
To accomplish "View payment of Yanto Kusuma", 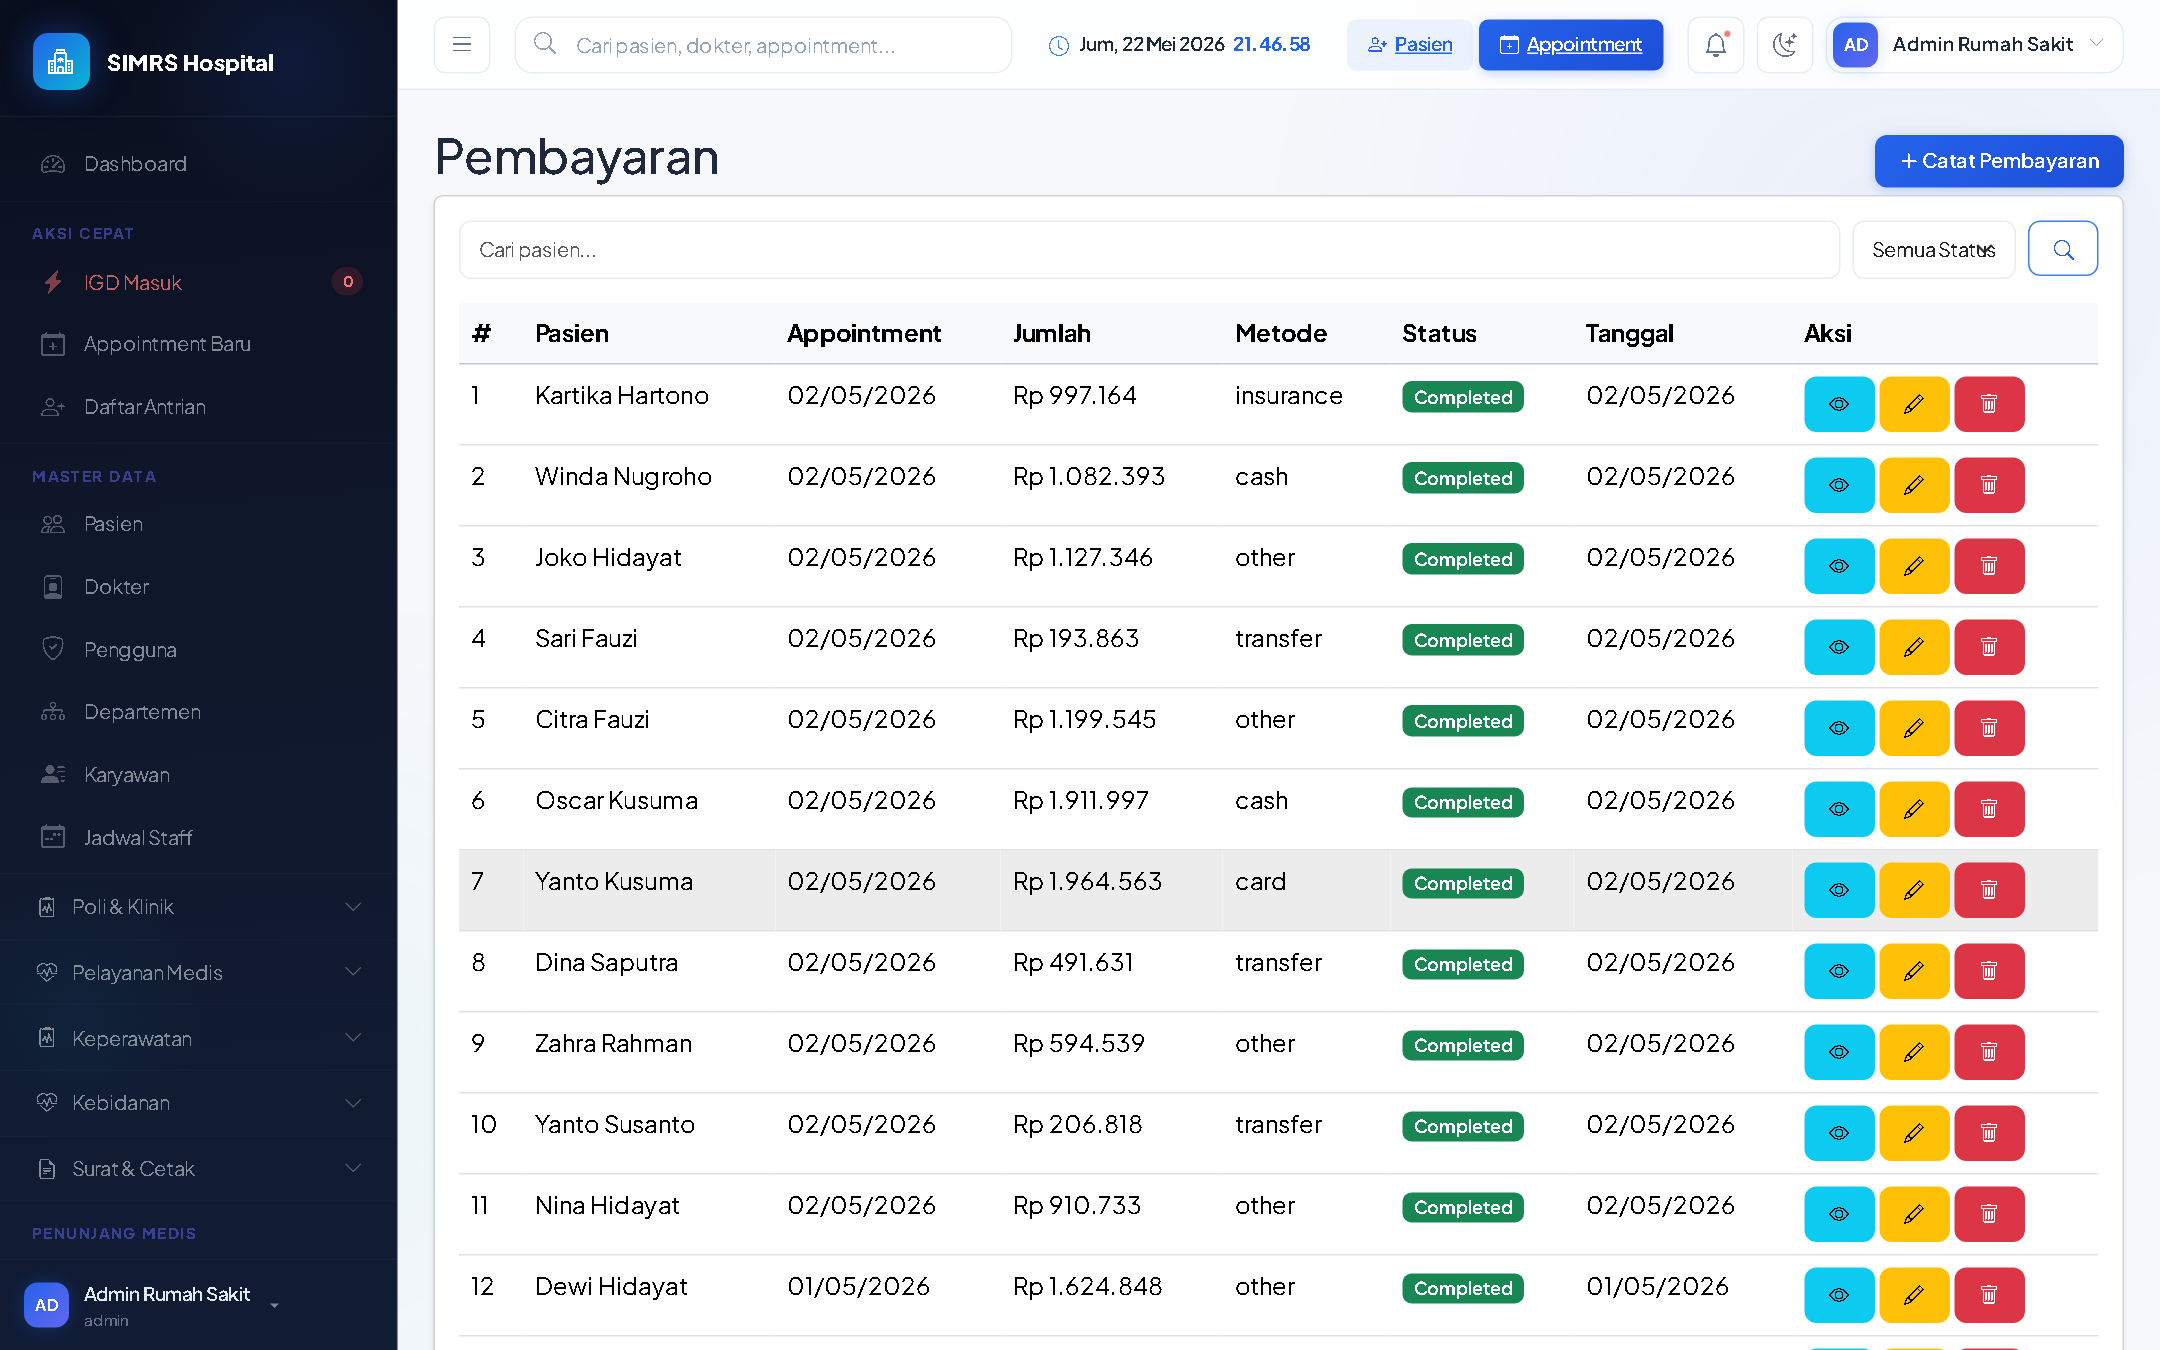I will point(1839,890).
